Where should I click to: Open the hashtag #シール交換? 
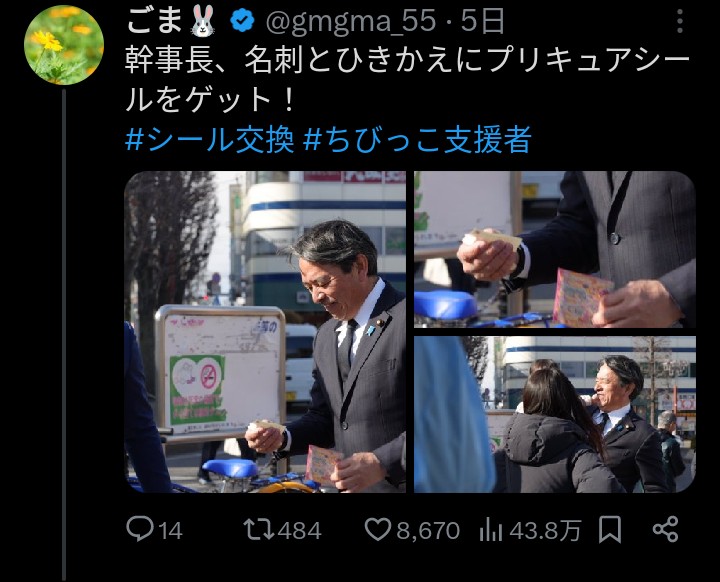tap(209, 139)
